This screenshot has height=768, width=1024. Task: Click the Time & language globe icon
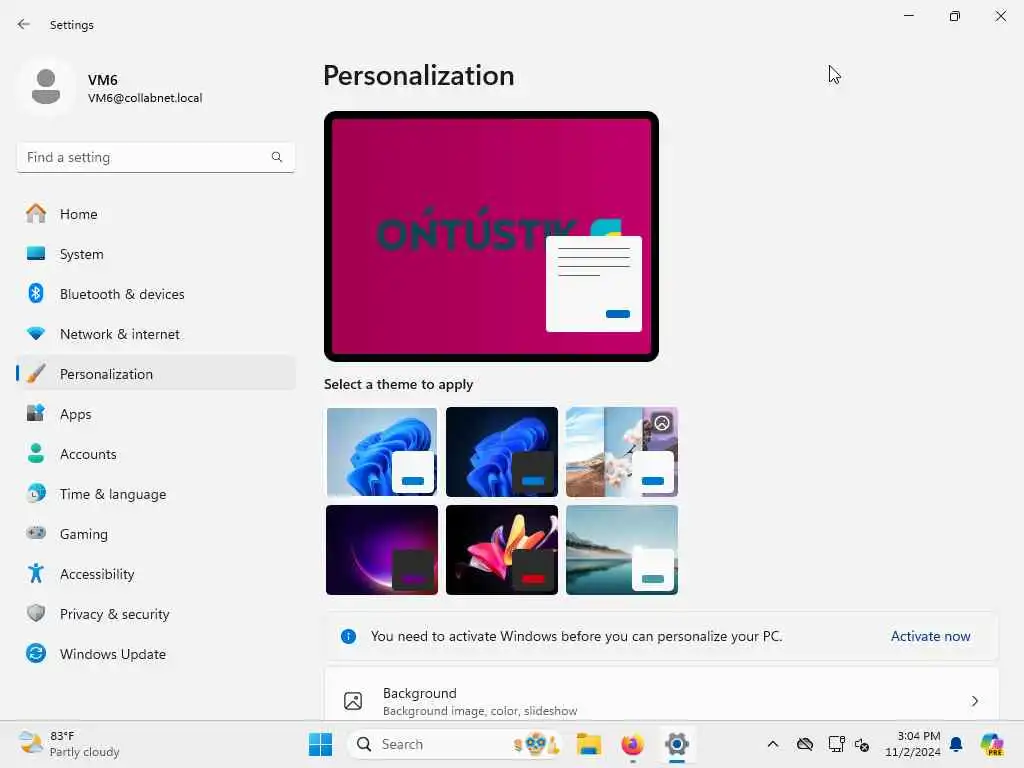pyautogui.click(x=36, y=493)
